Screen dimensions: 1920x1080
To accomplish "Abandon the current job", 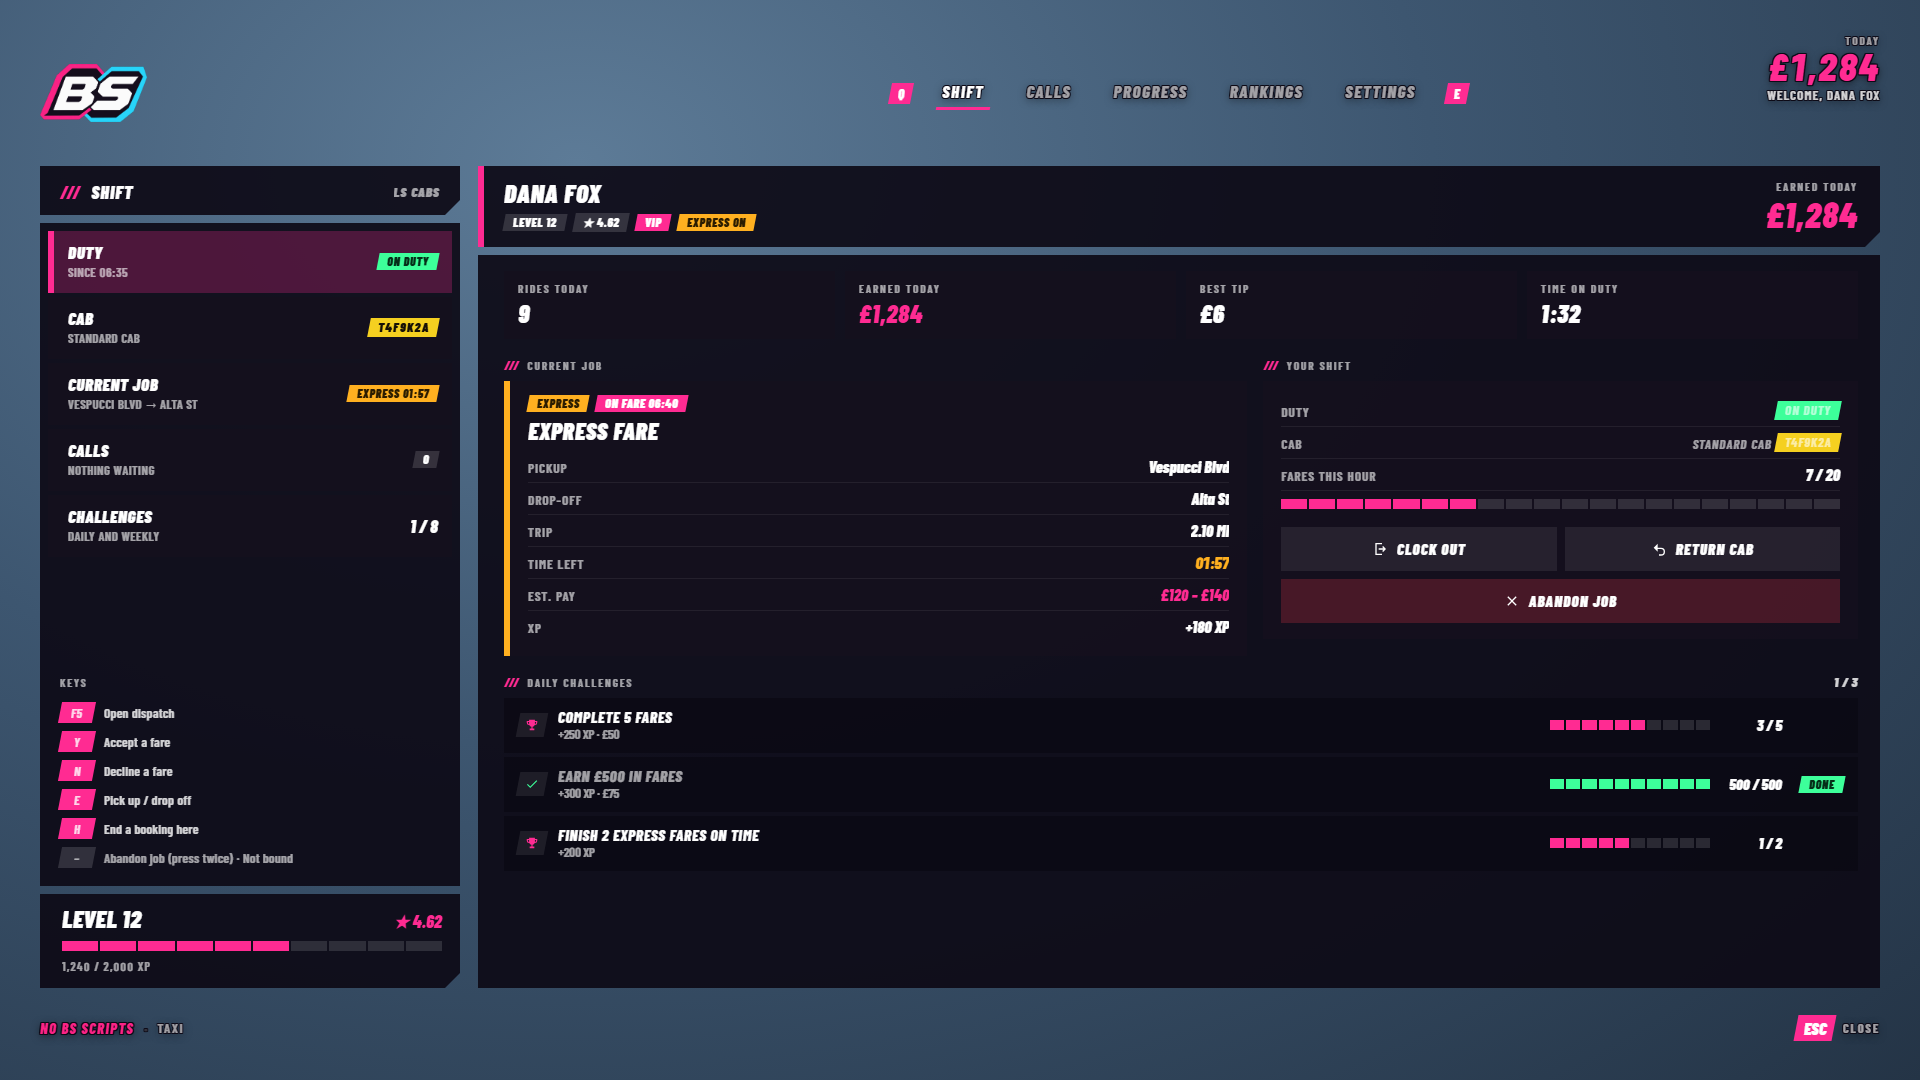I will (x=1560, y=601).
